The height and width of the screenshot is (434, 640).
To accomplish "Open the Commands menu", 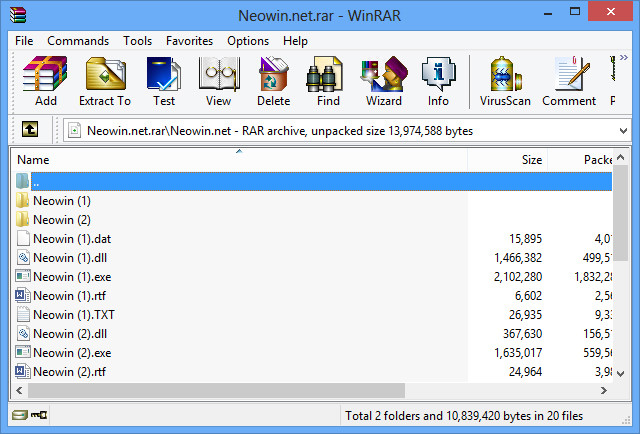I will click(78, 41).
